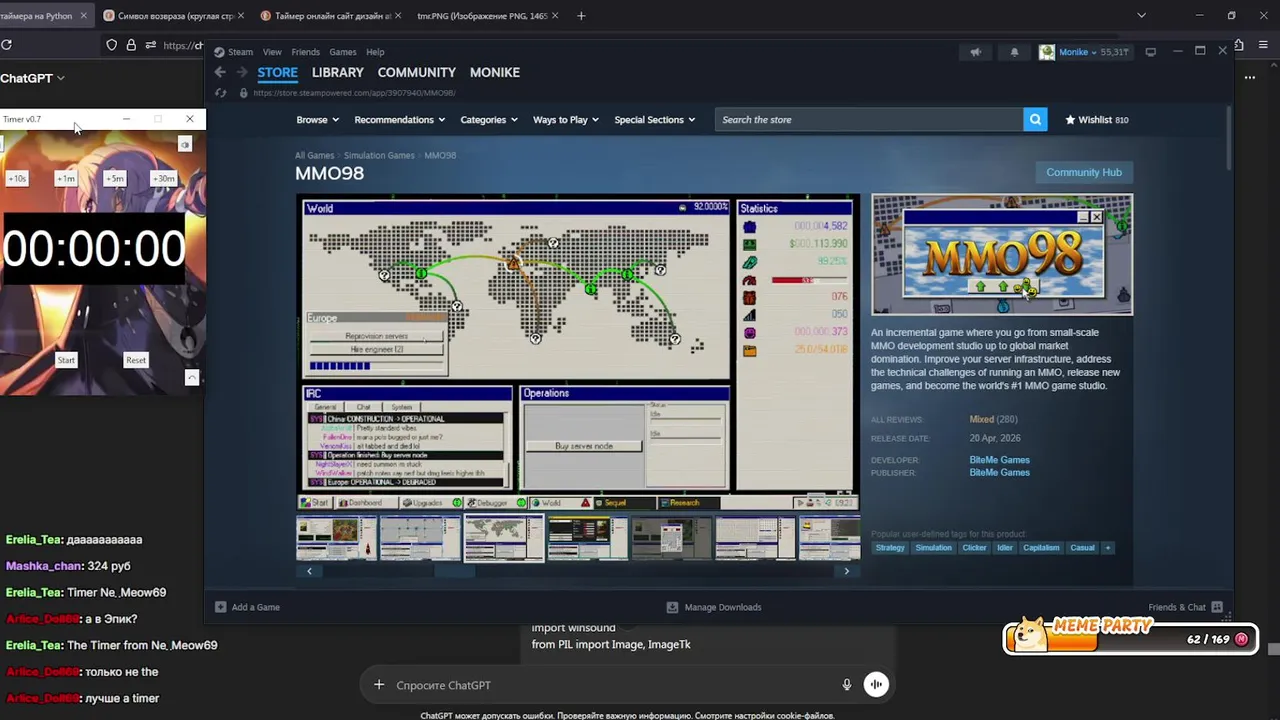The width and height of the screenshot is (1280, 720).
Task: Open the Community Hub button
Action: [1084, 172]
